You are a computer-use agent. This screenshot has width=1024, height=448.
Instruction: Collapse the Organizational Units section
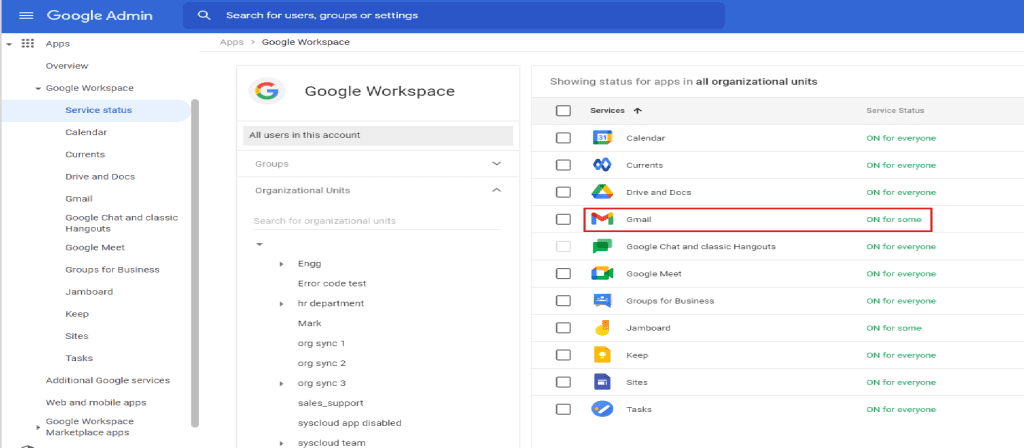tap(497, 190)
